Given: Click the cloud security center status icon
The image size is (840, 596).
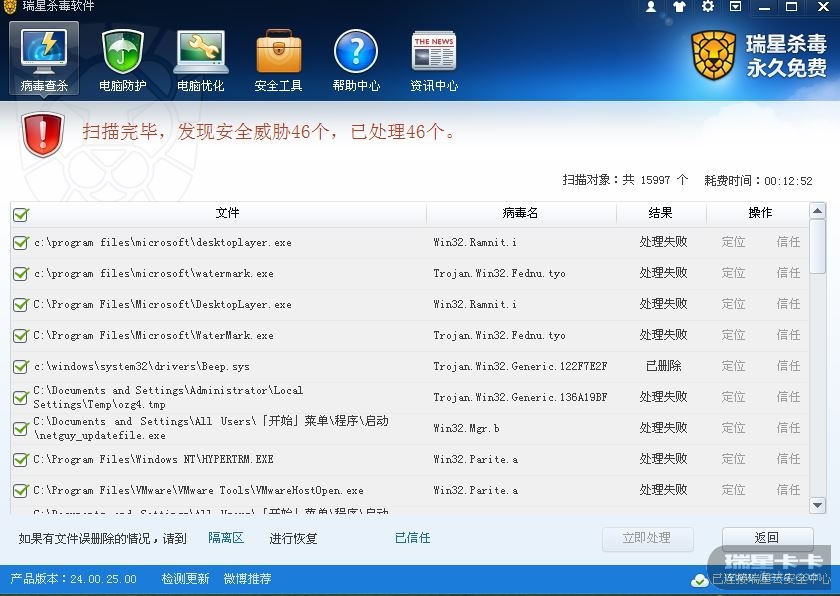Looking at the screenshot, I should tap(699, 580).
